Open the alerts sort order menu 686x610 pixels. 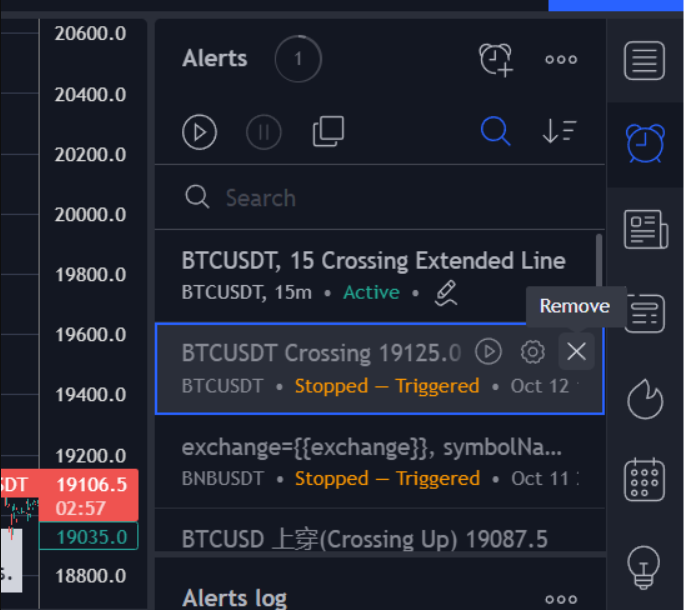click(x=560, y=131)
